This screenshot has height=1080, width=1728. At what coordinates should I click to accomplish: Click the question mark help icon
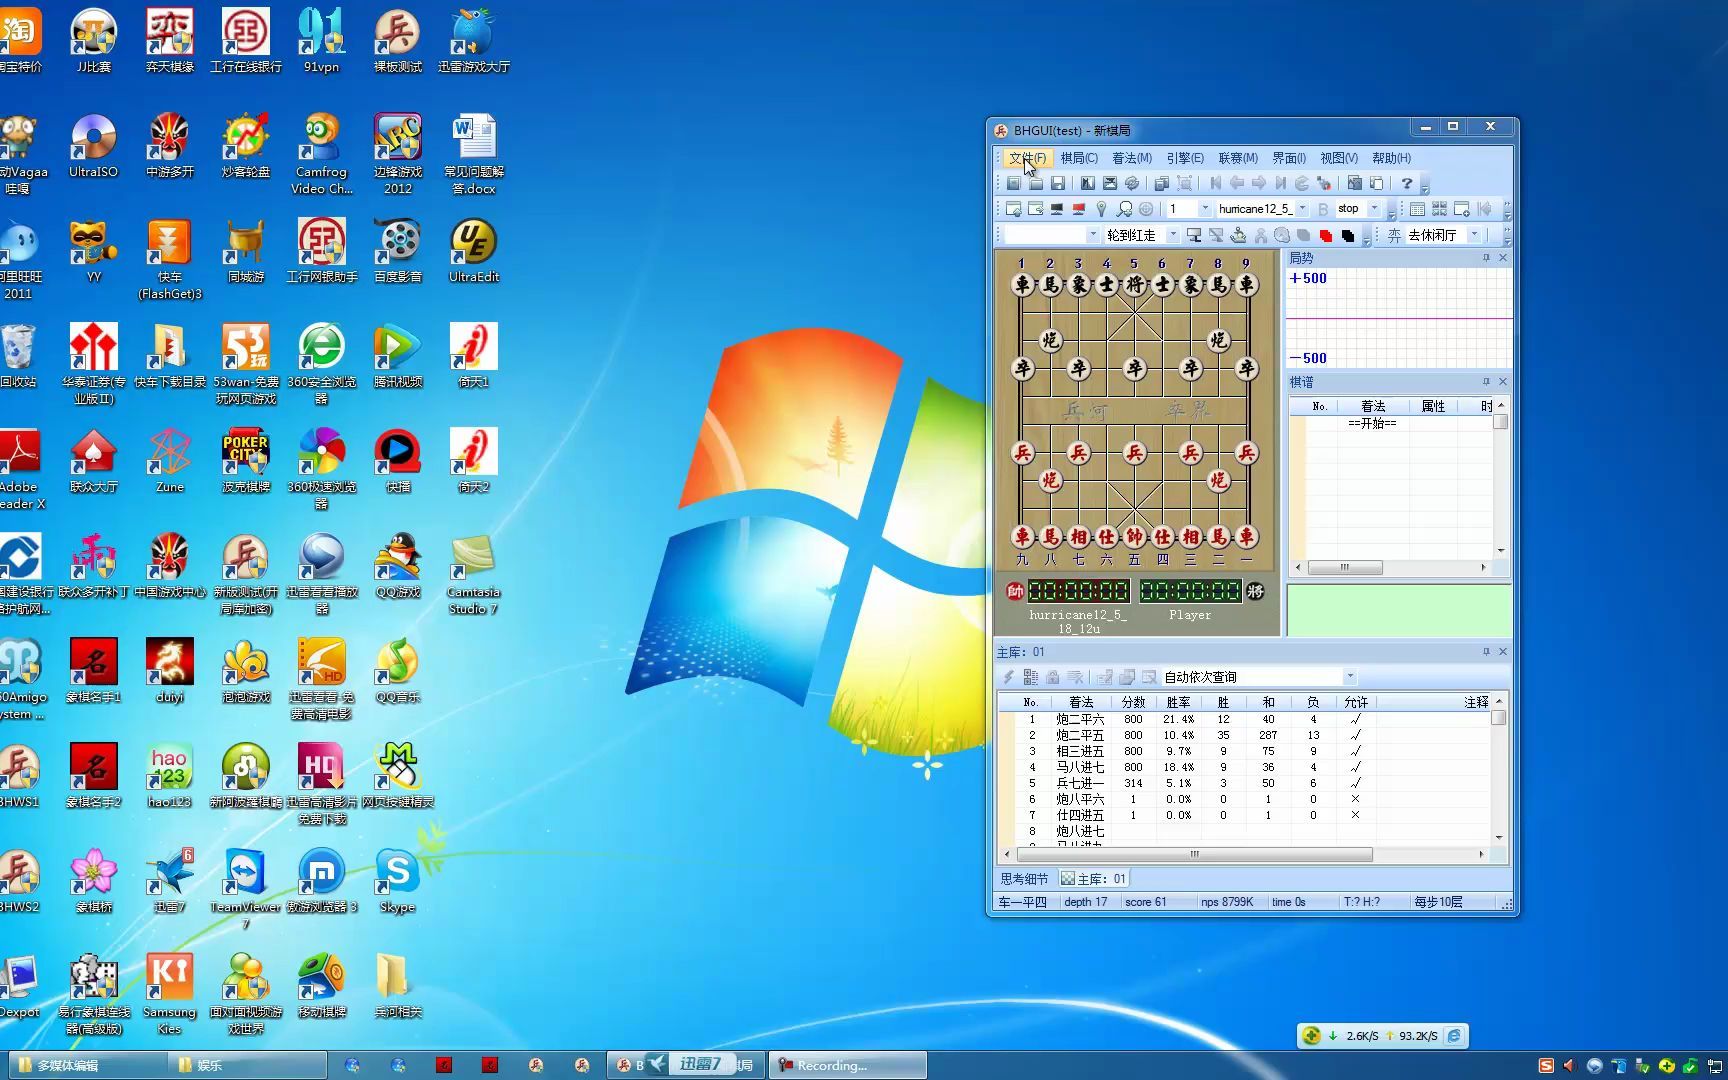click(x=1407, y=183)
